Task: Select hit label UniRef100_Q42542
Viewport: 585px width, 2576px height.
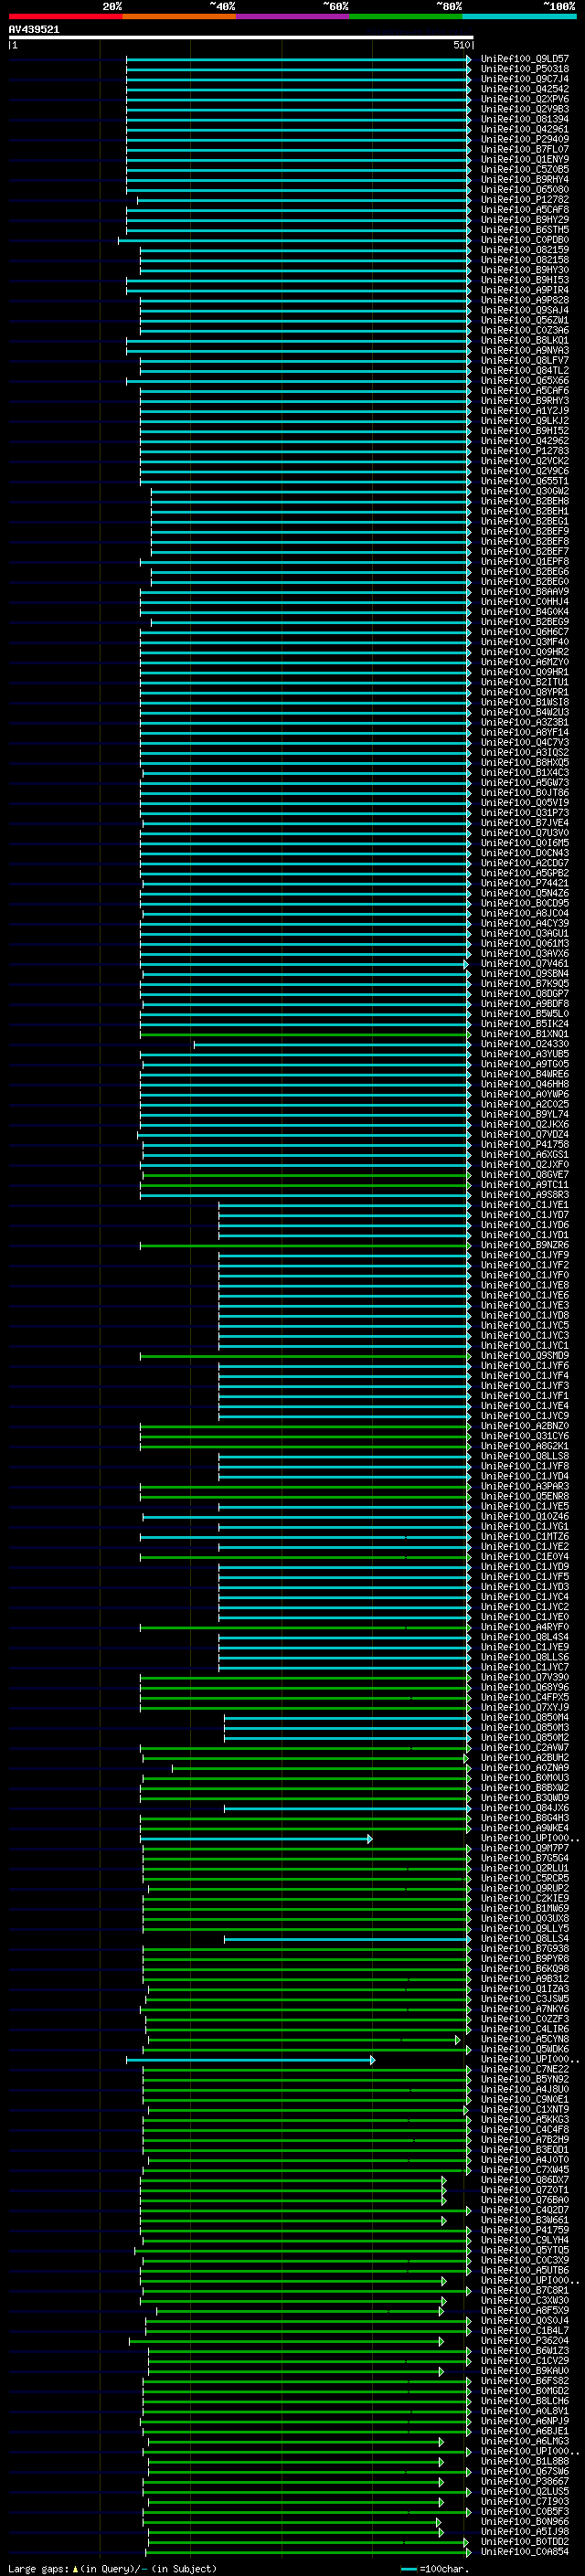Action: 524,89
